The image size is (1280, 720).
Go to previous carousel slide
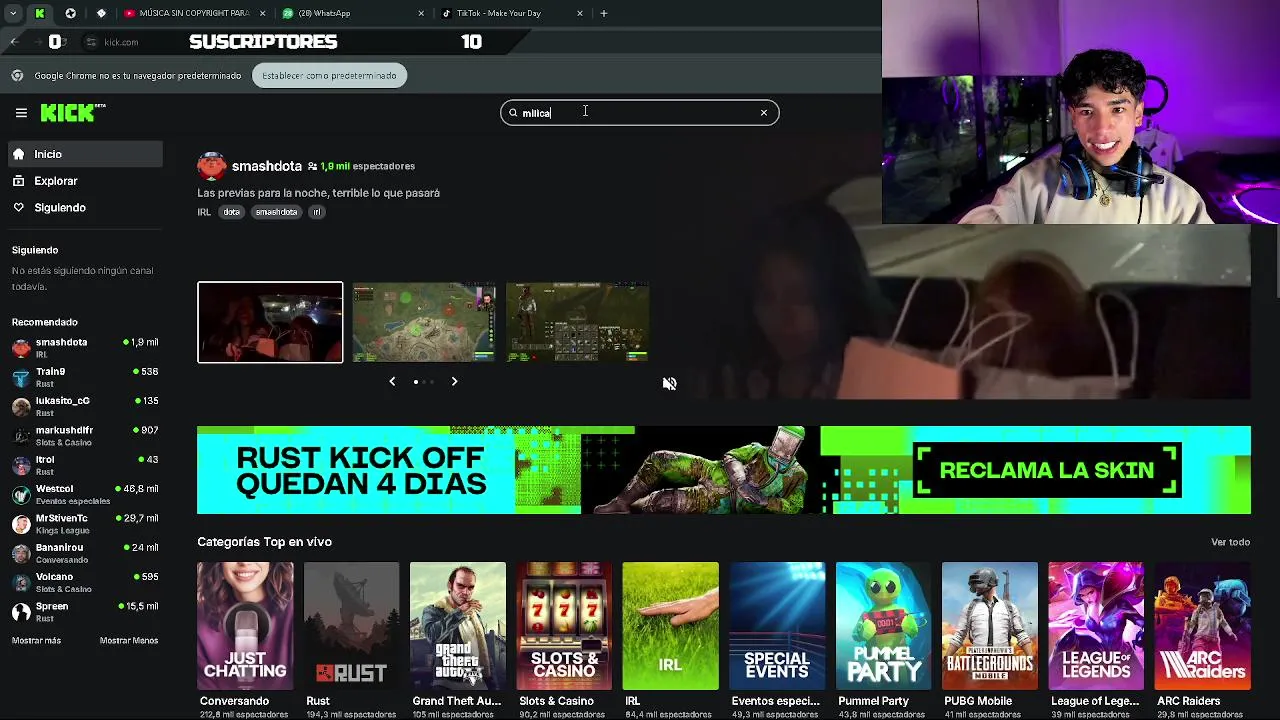coord(392,381)
